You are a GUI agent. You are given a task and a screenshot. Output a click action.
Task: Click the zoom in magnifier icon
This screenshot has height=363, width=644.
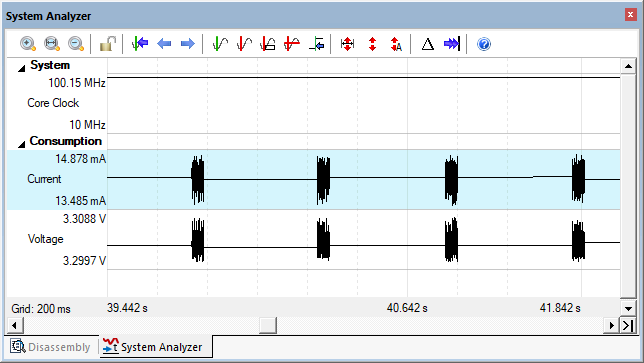click(x=28, y=44)
